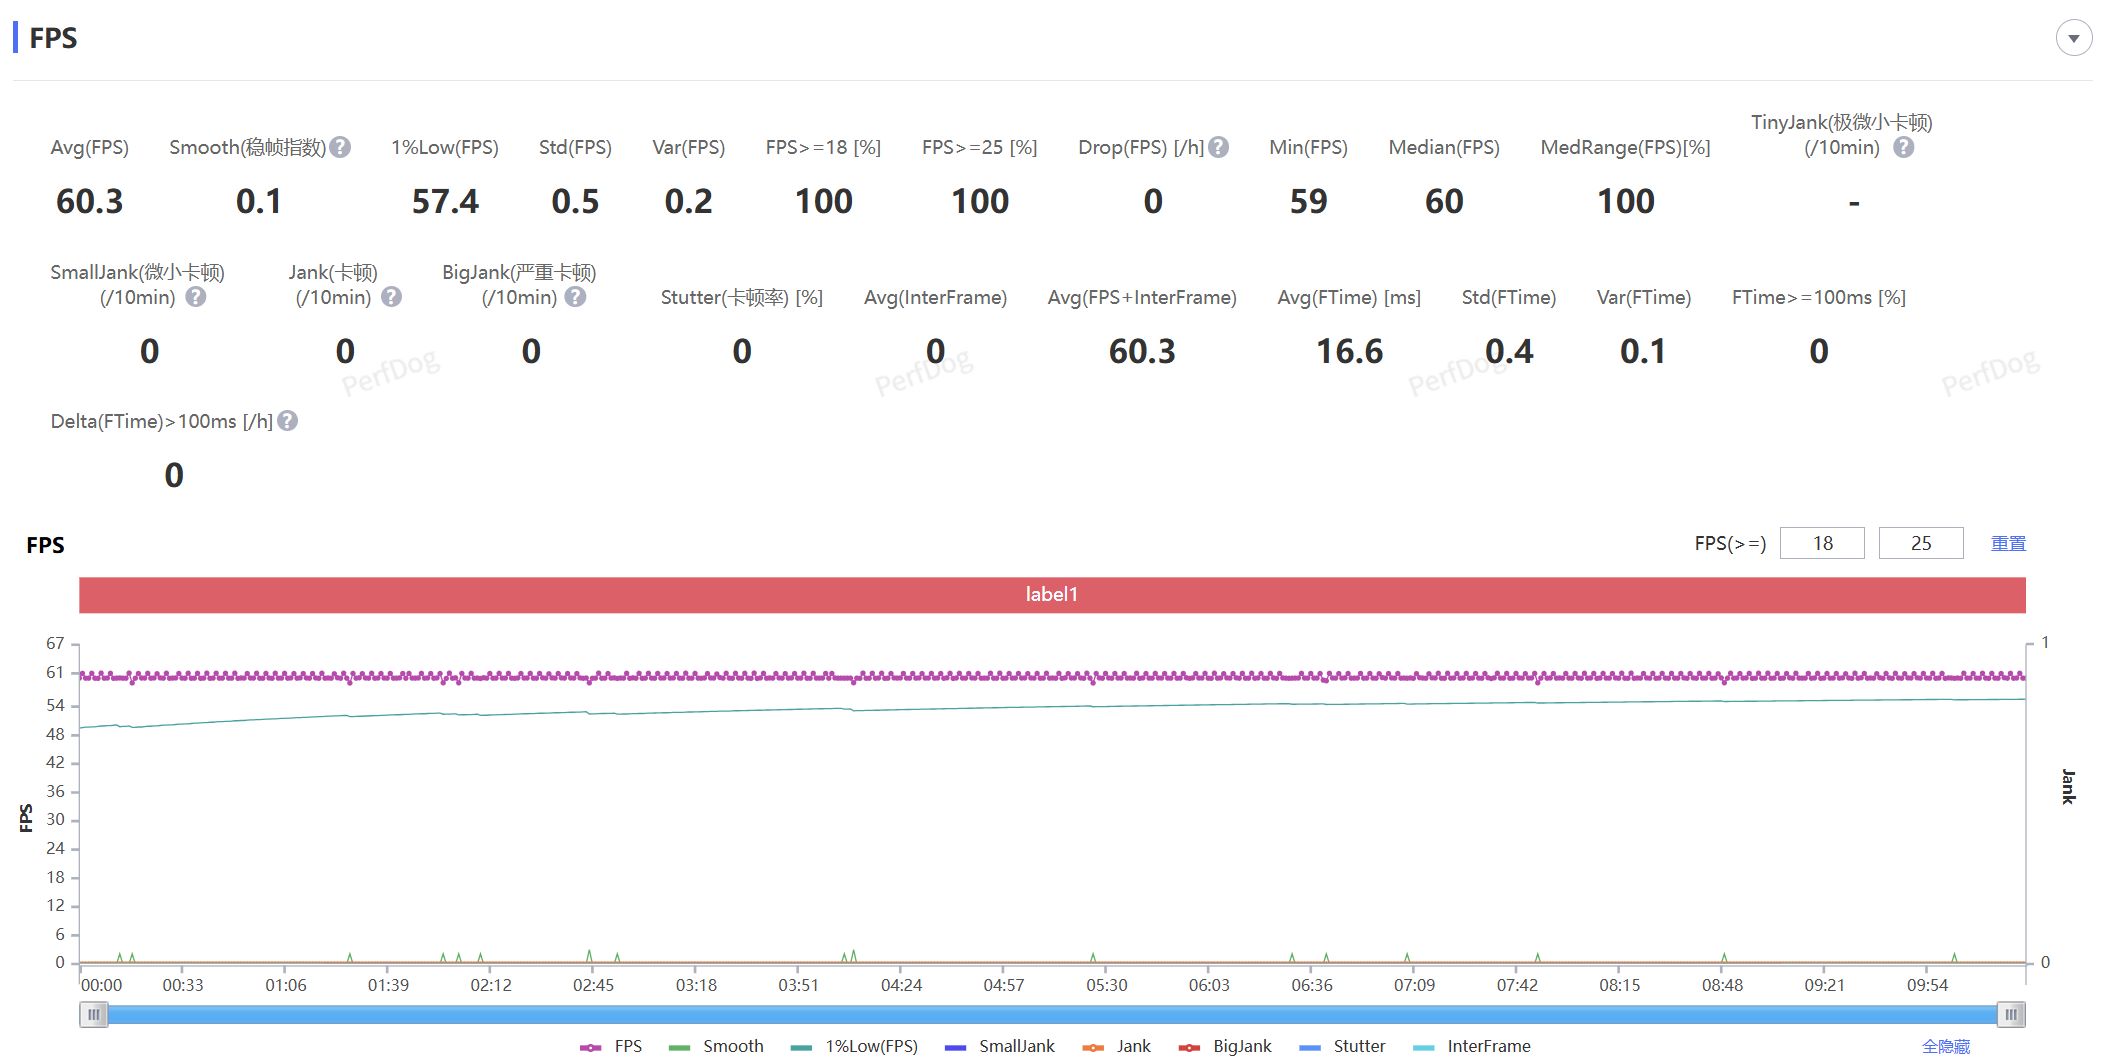Screen dimensions: 2102x1060
Task: Toggle InterFrame legend entry
Action: tap(1471, 1046)
